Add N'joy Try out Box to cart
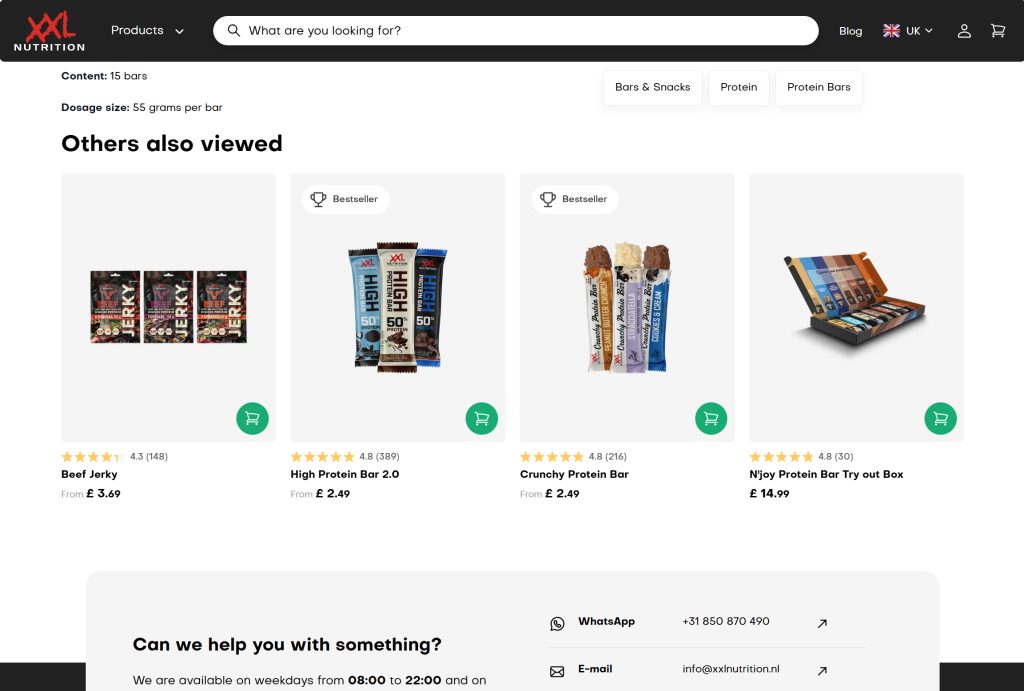Viewport: 1024px width, 691px height. coord(940,418)
